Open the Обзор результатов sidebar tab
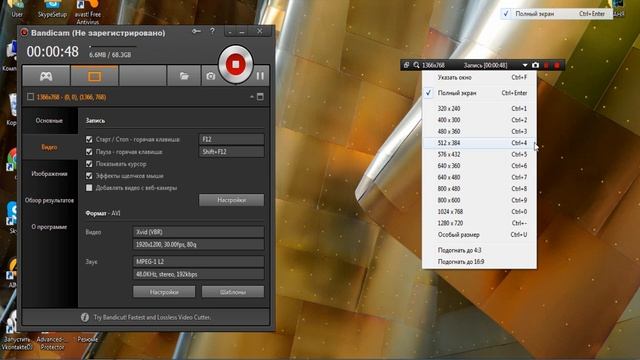 point(49,200)
